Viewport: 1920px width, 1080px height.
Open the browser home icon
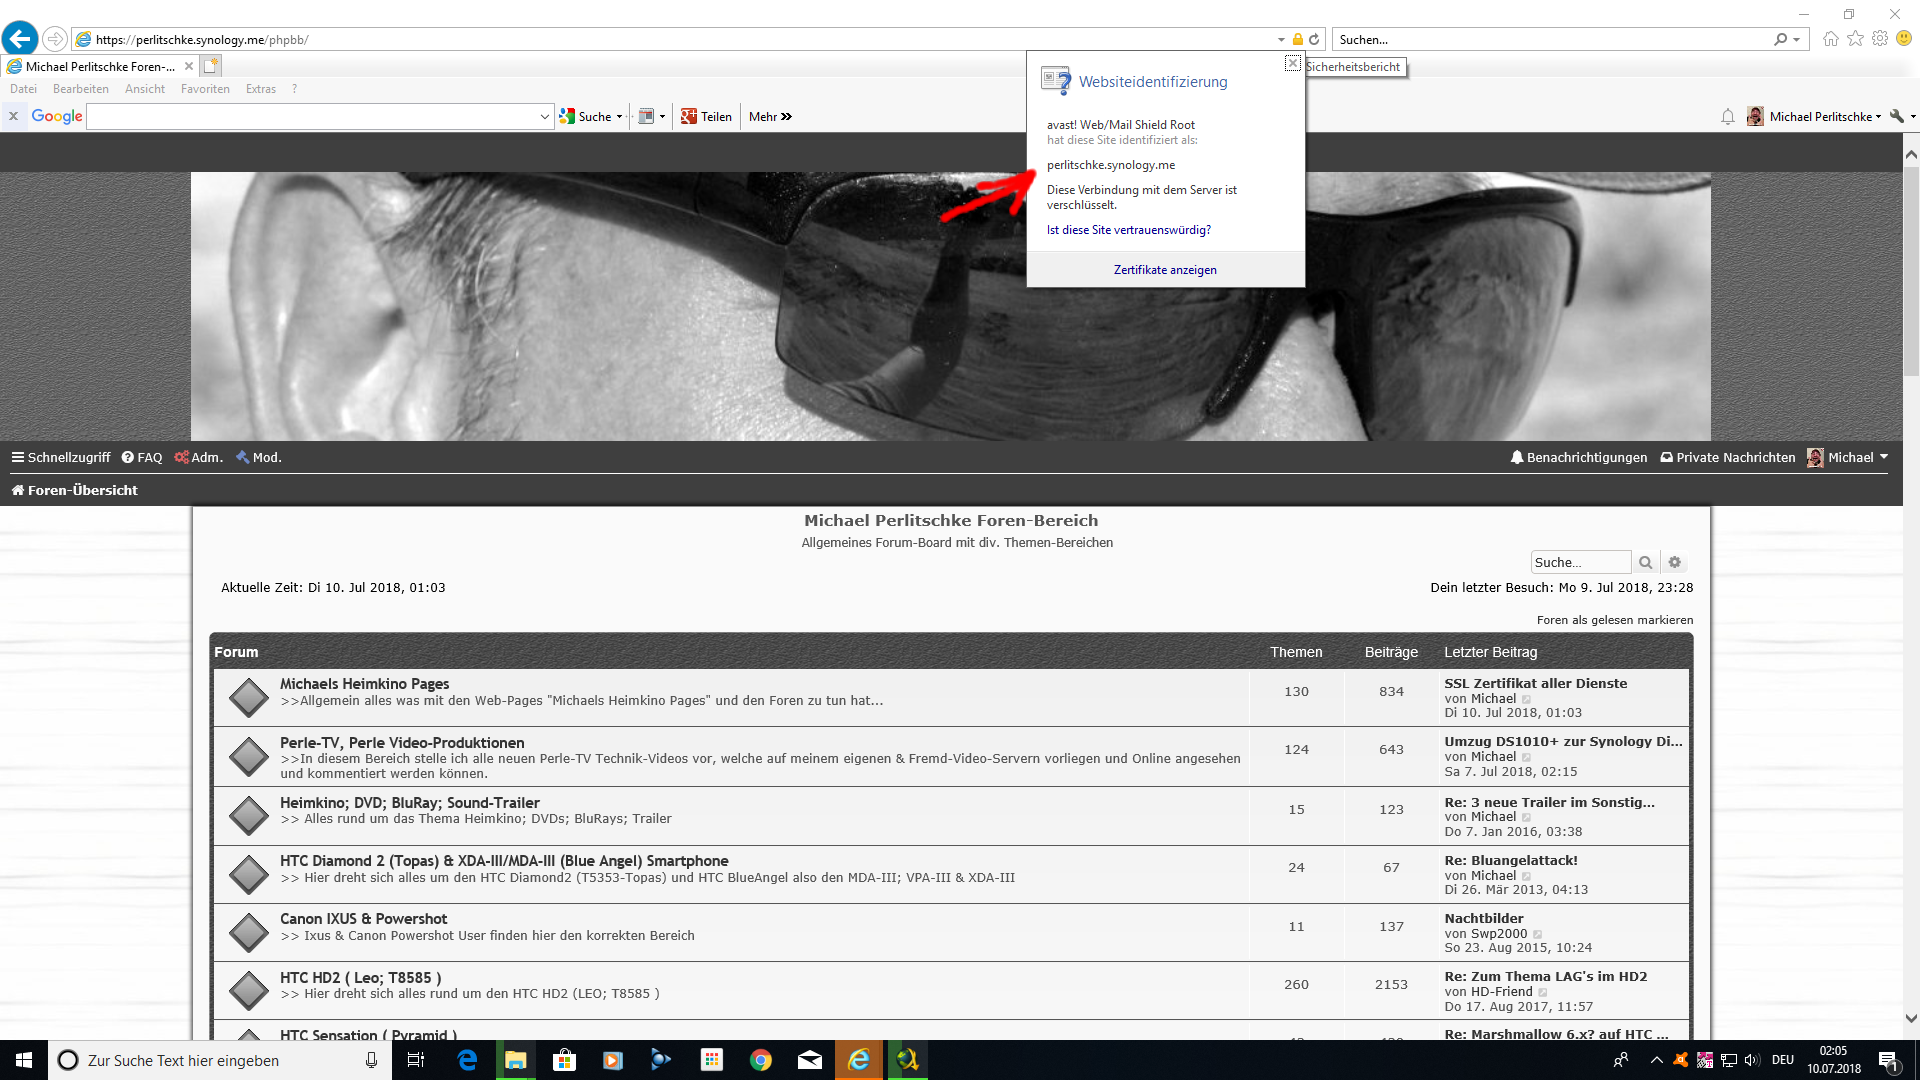[x=1831, y=39]
